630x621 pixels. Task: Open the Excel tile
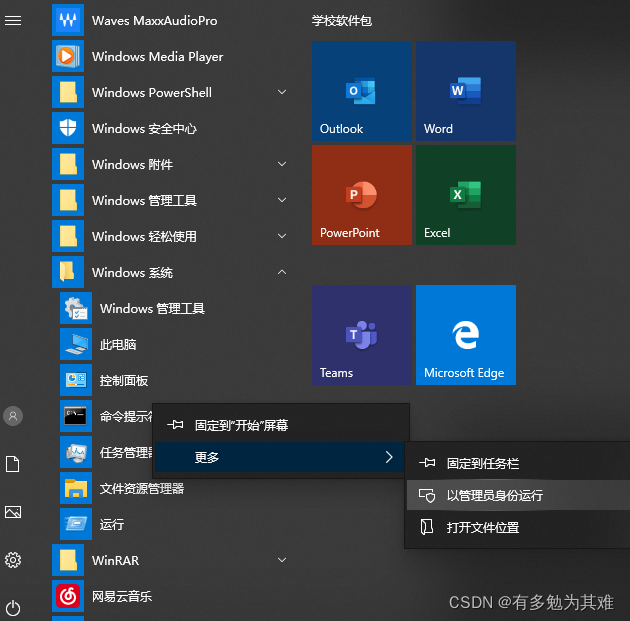[x=466, y=195]
